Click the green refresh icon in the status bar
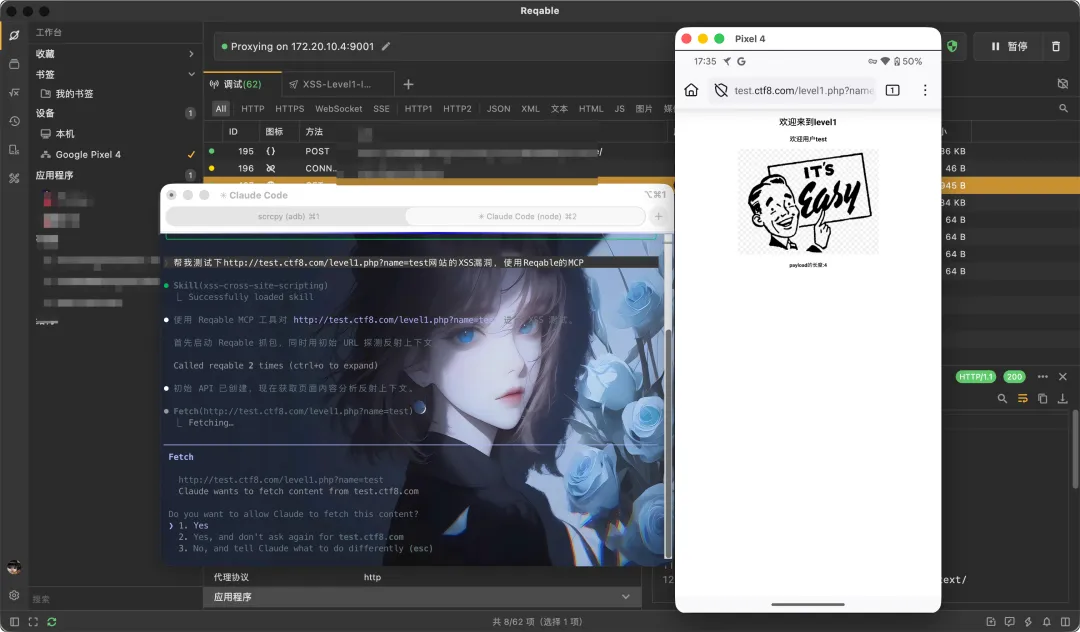The image size is (1080, 632). [52, 622]
